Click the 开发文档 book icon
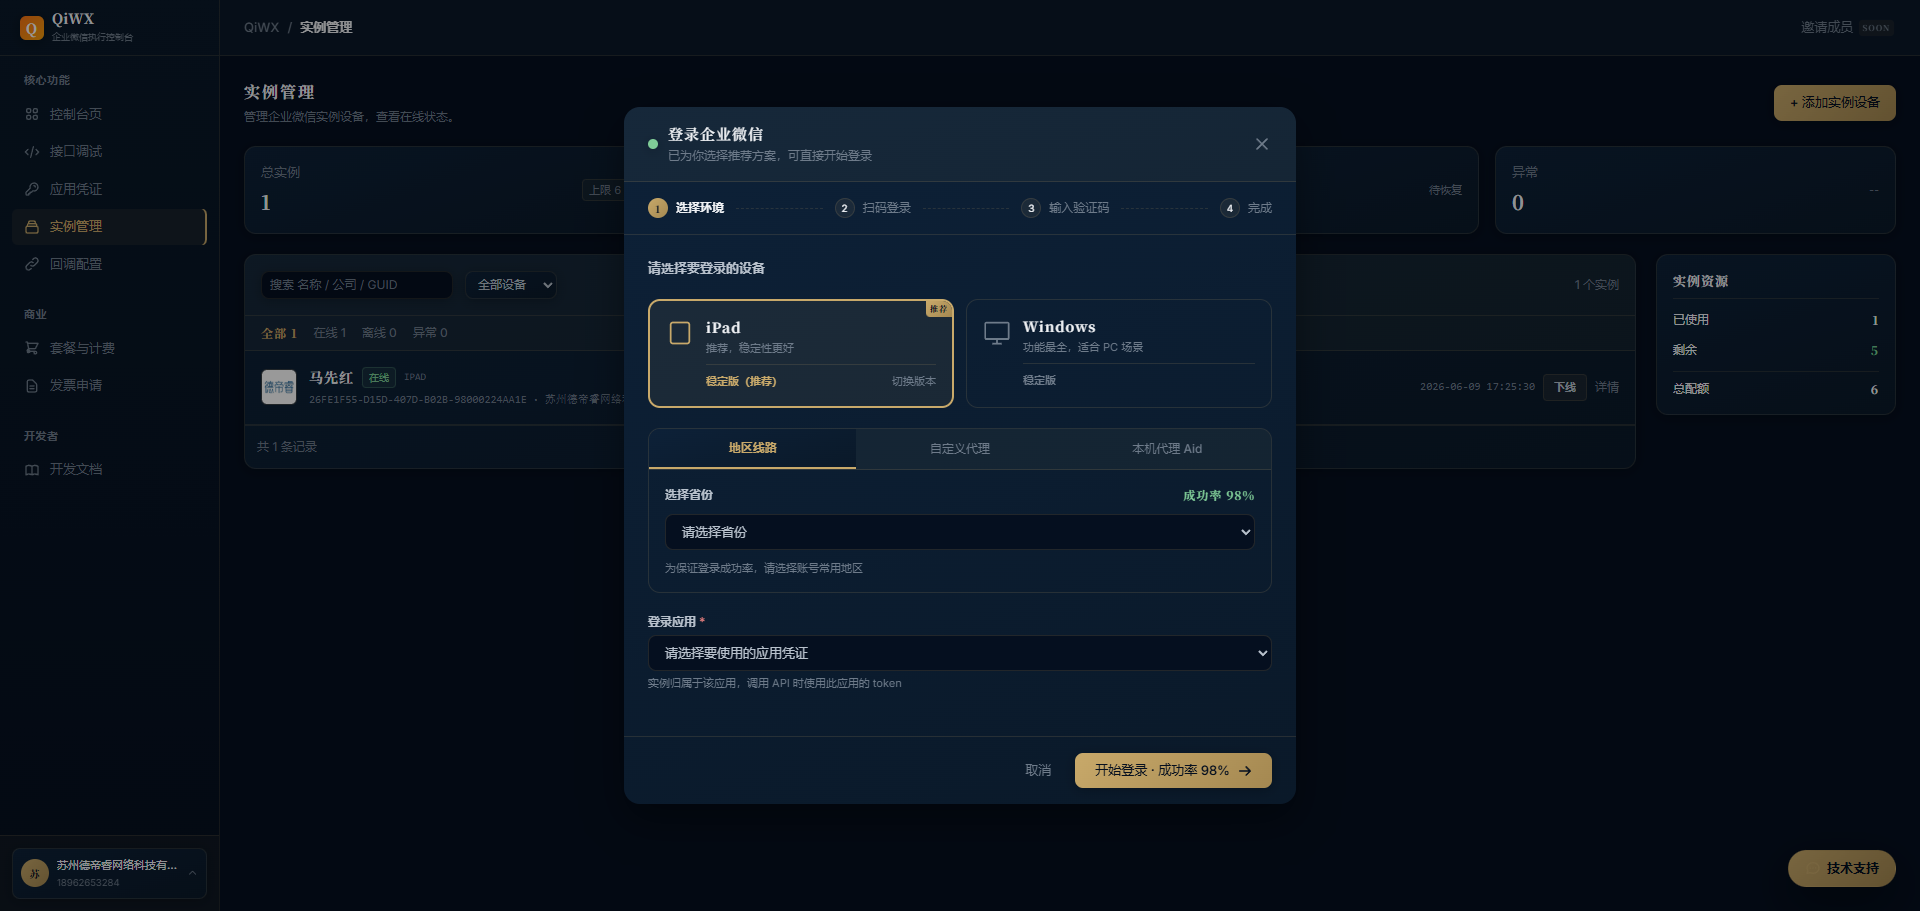This screenshot has height=911, width=1920. 32,470
